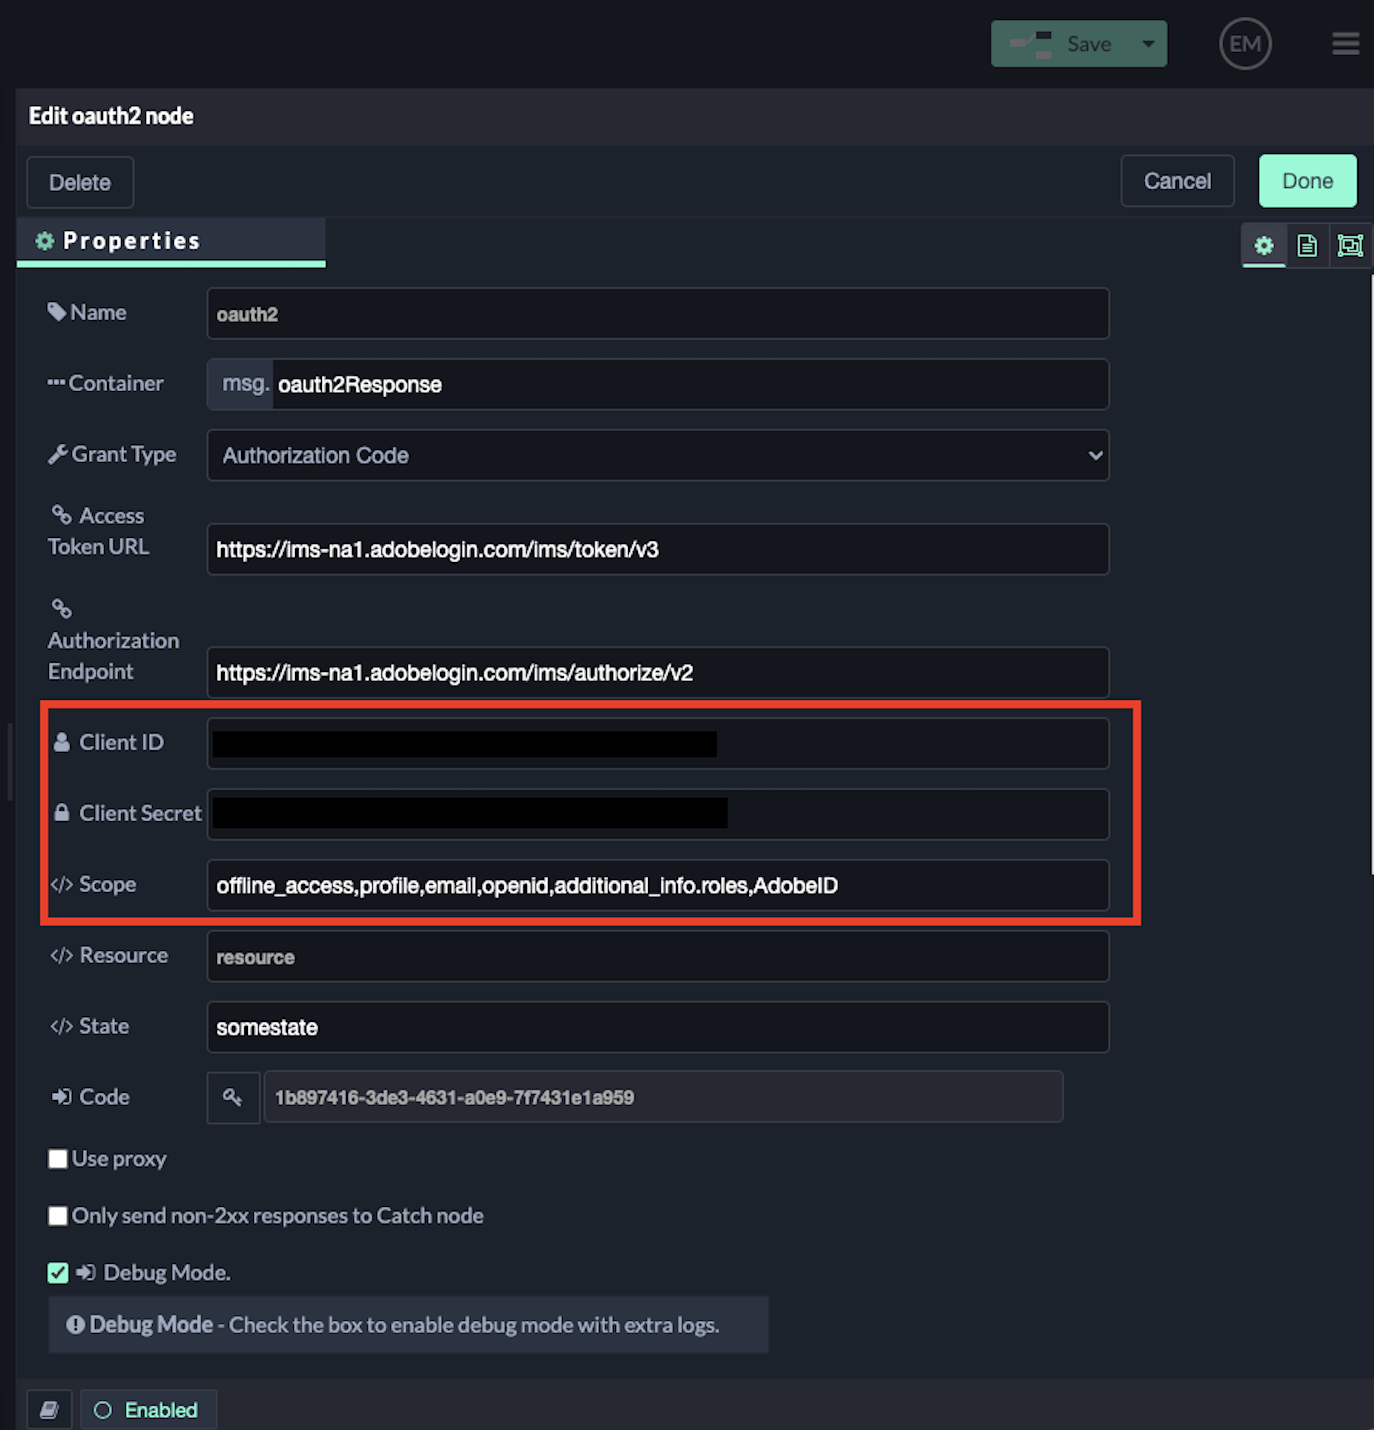The height and width of the screenshot is (1430, 1374).
Task: Click the Done button
Action: (x=1307, y=181)
